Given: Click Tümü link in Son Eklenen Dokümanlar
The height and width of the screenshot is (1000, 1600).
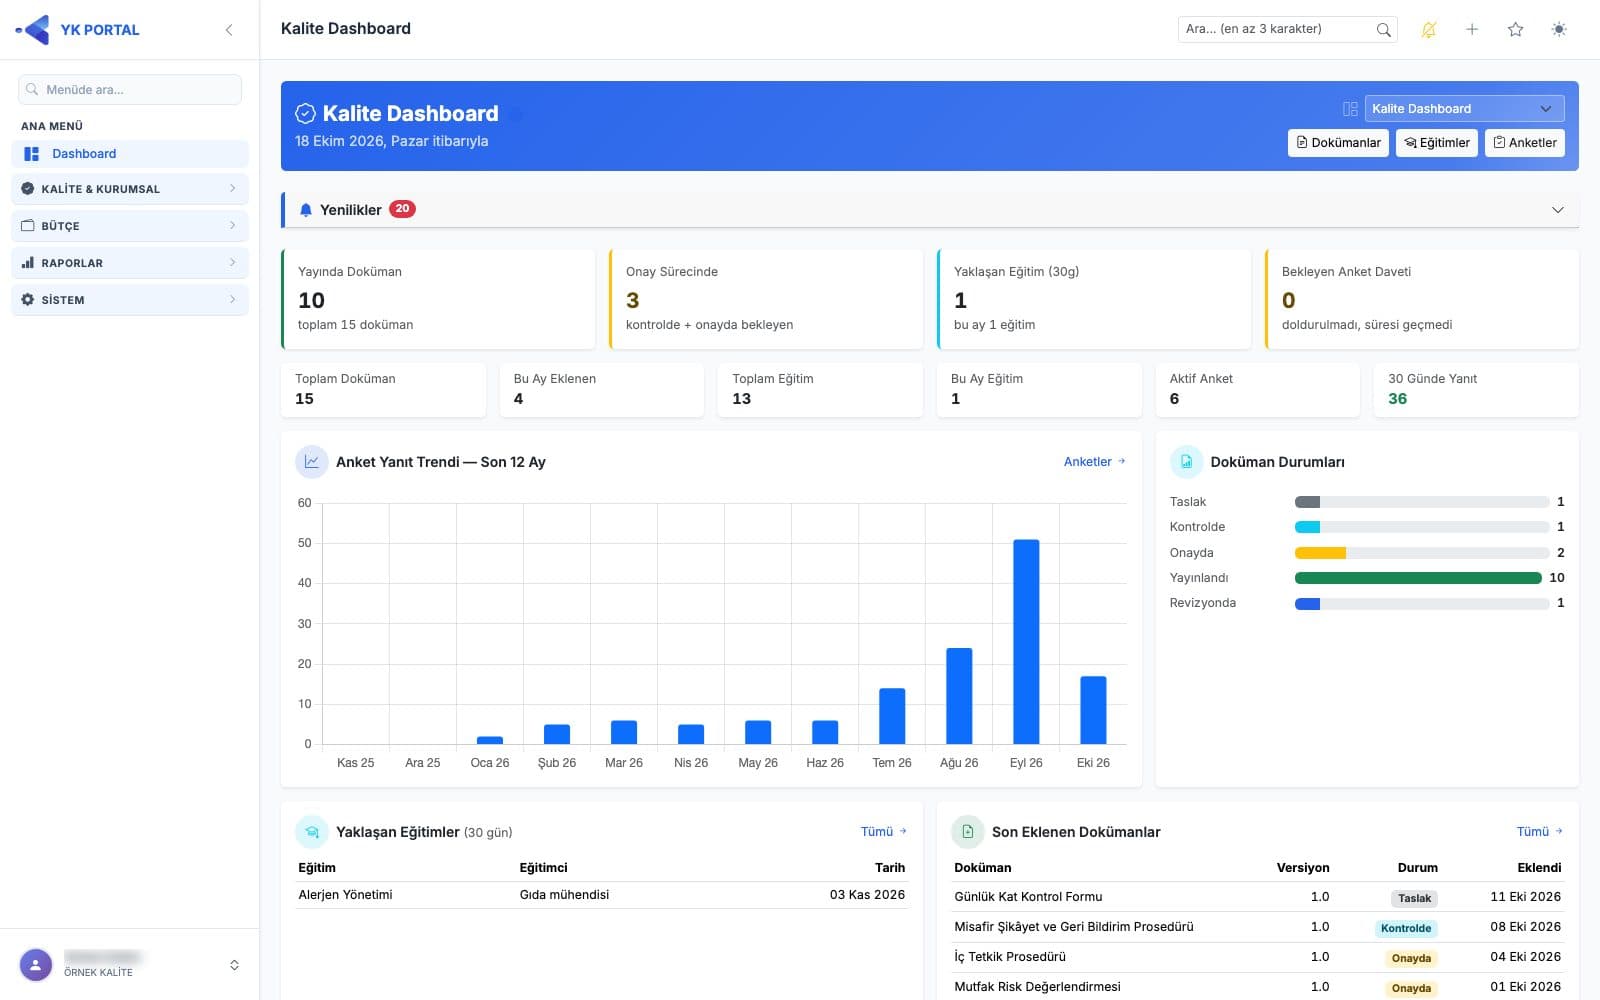Looking at the screenshot, I should [x=1539, y=832].
